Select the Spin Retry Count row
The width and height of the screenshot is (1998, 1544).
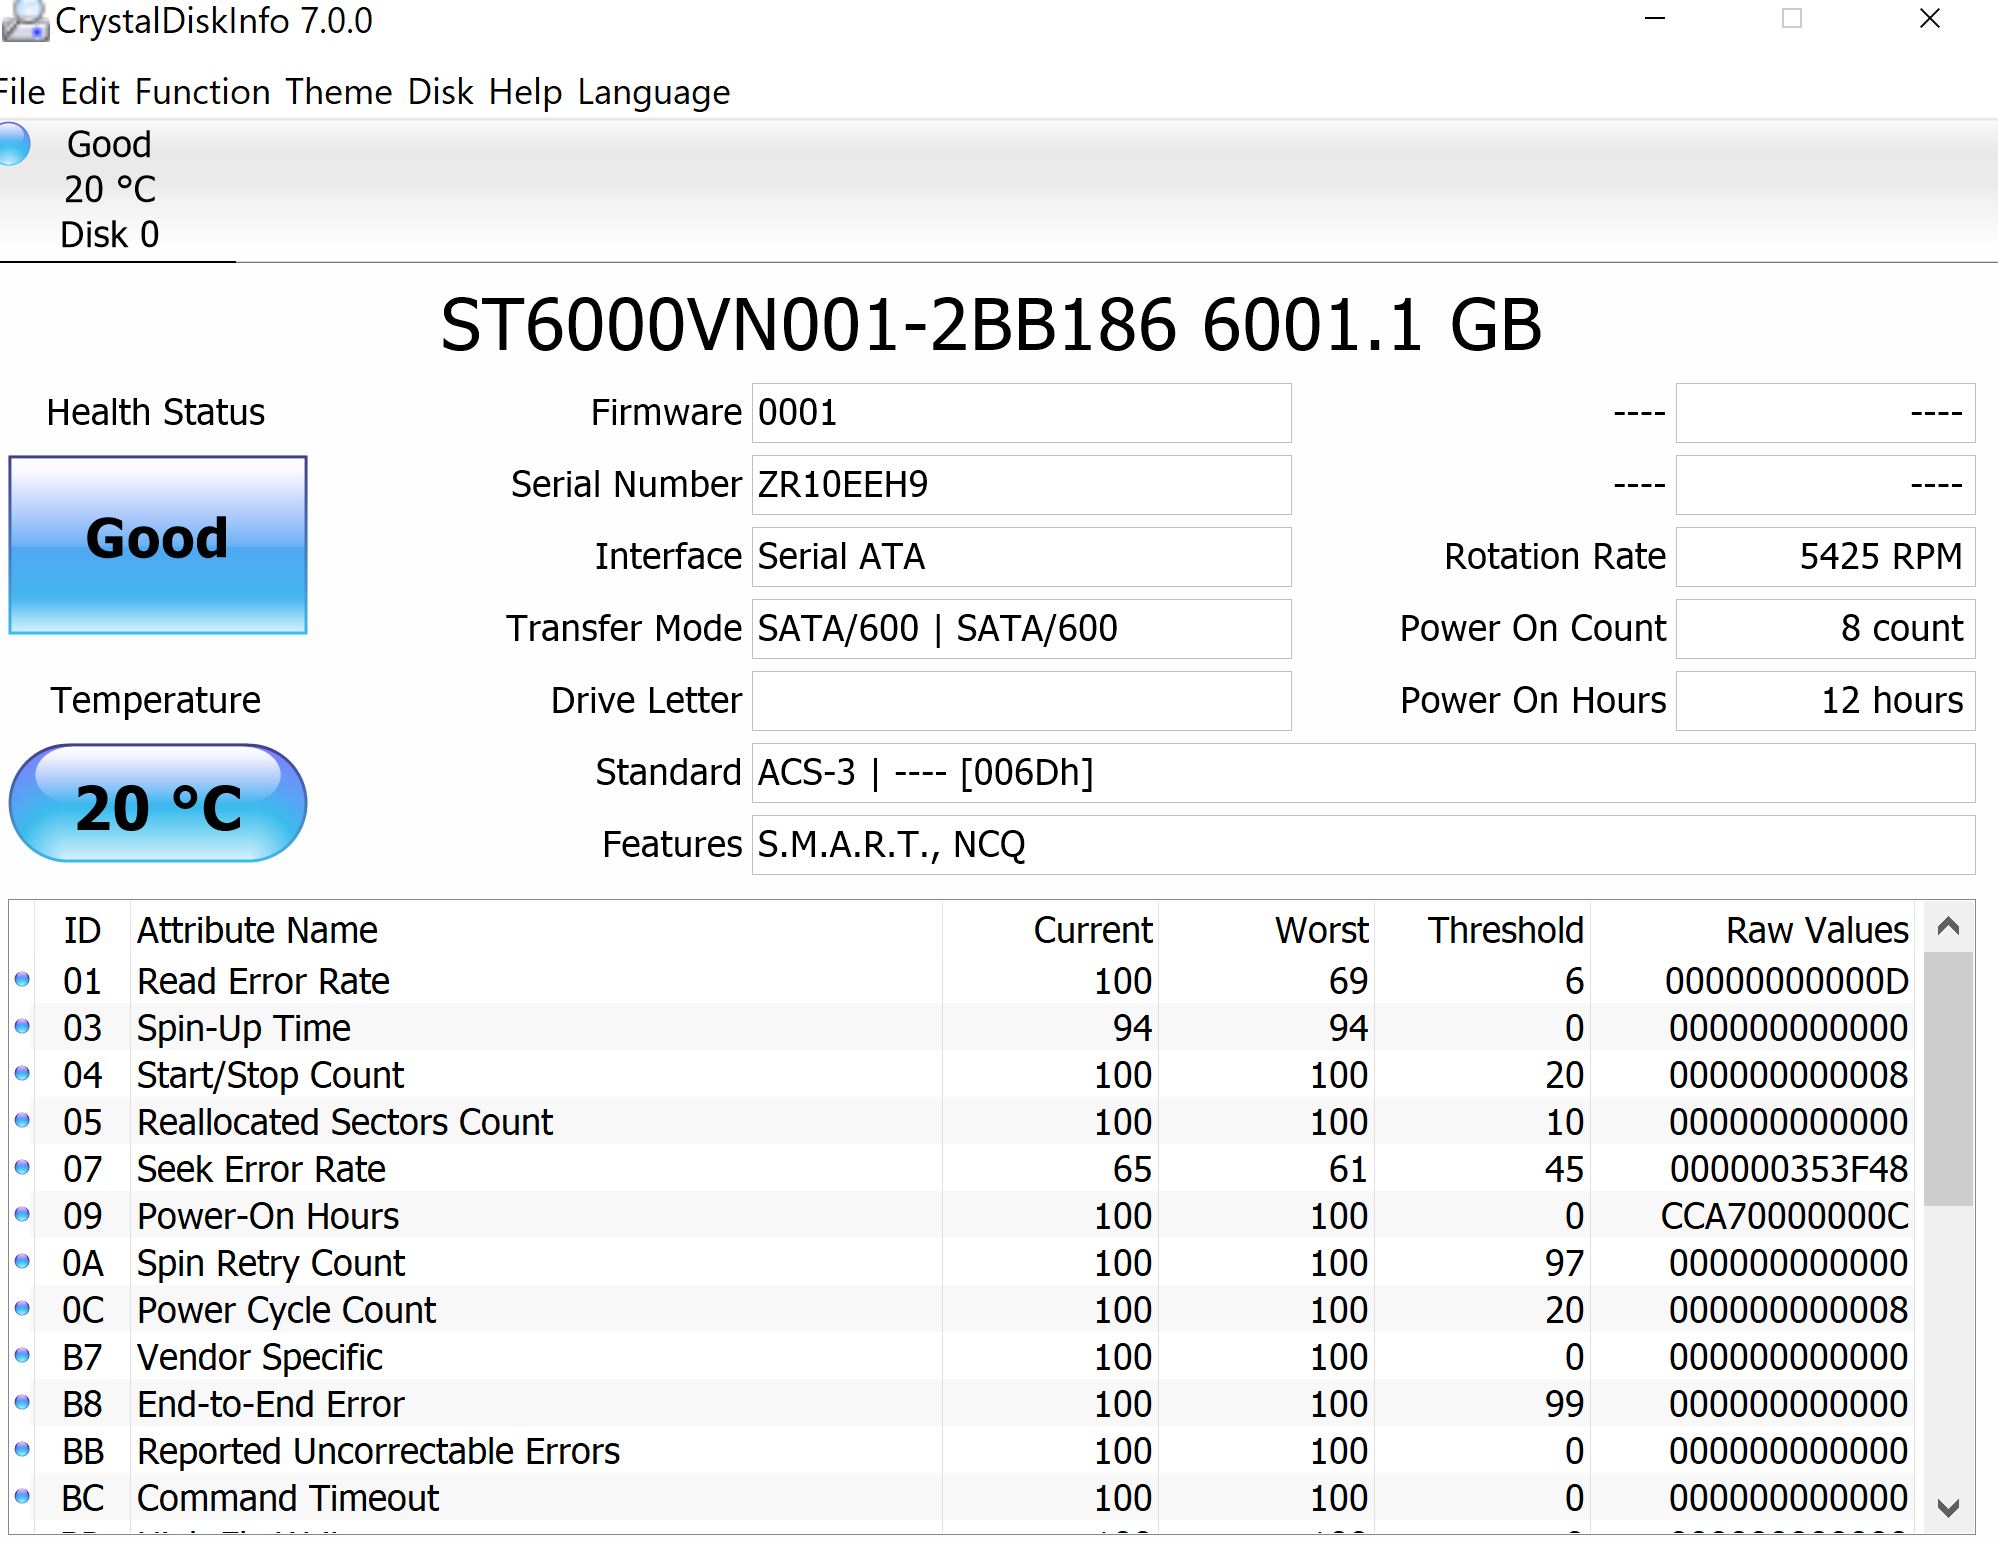(x=962, y=1263)
